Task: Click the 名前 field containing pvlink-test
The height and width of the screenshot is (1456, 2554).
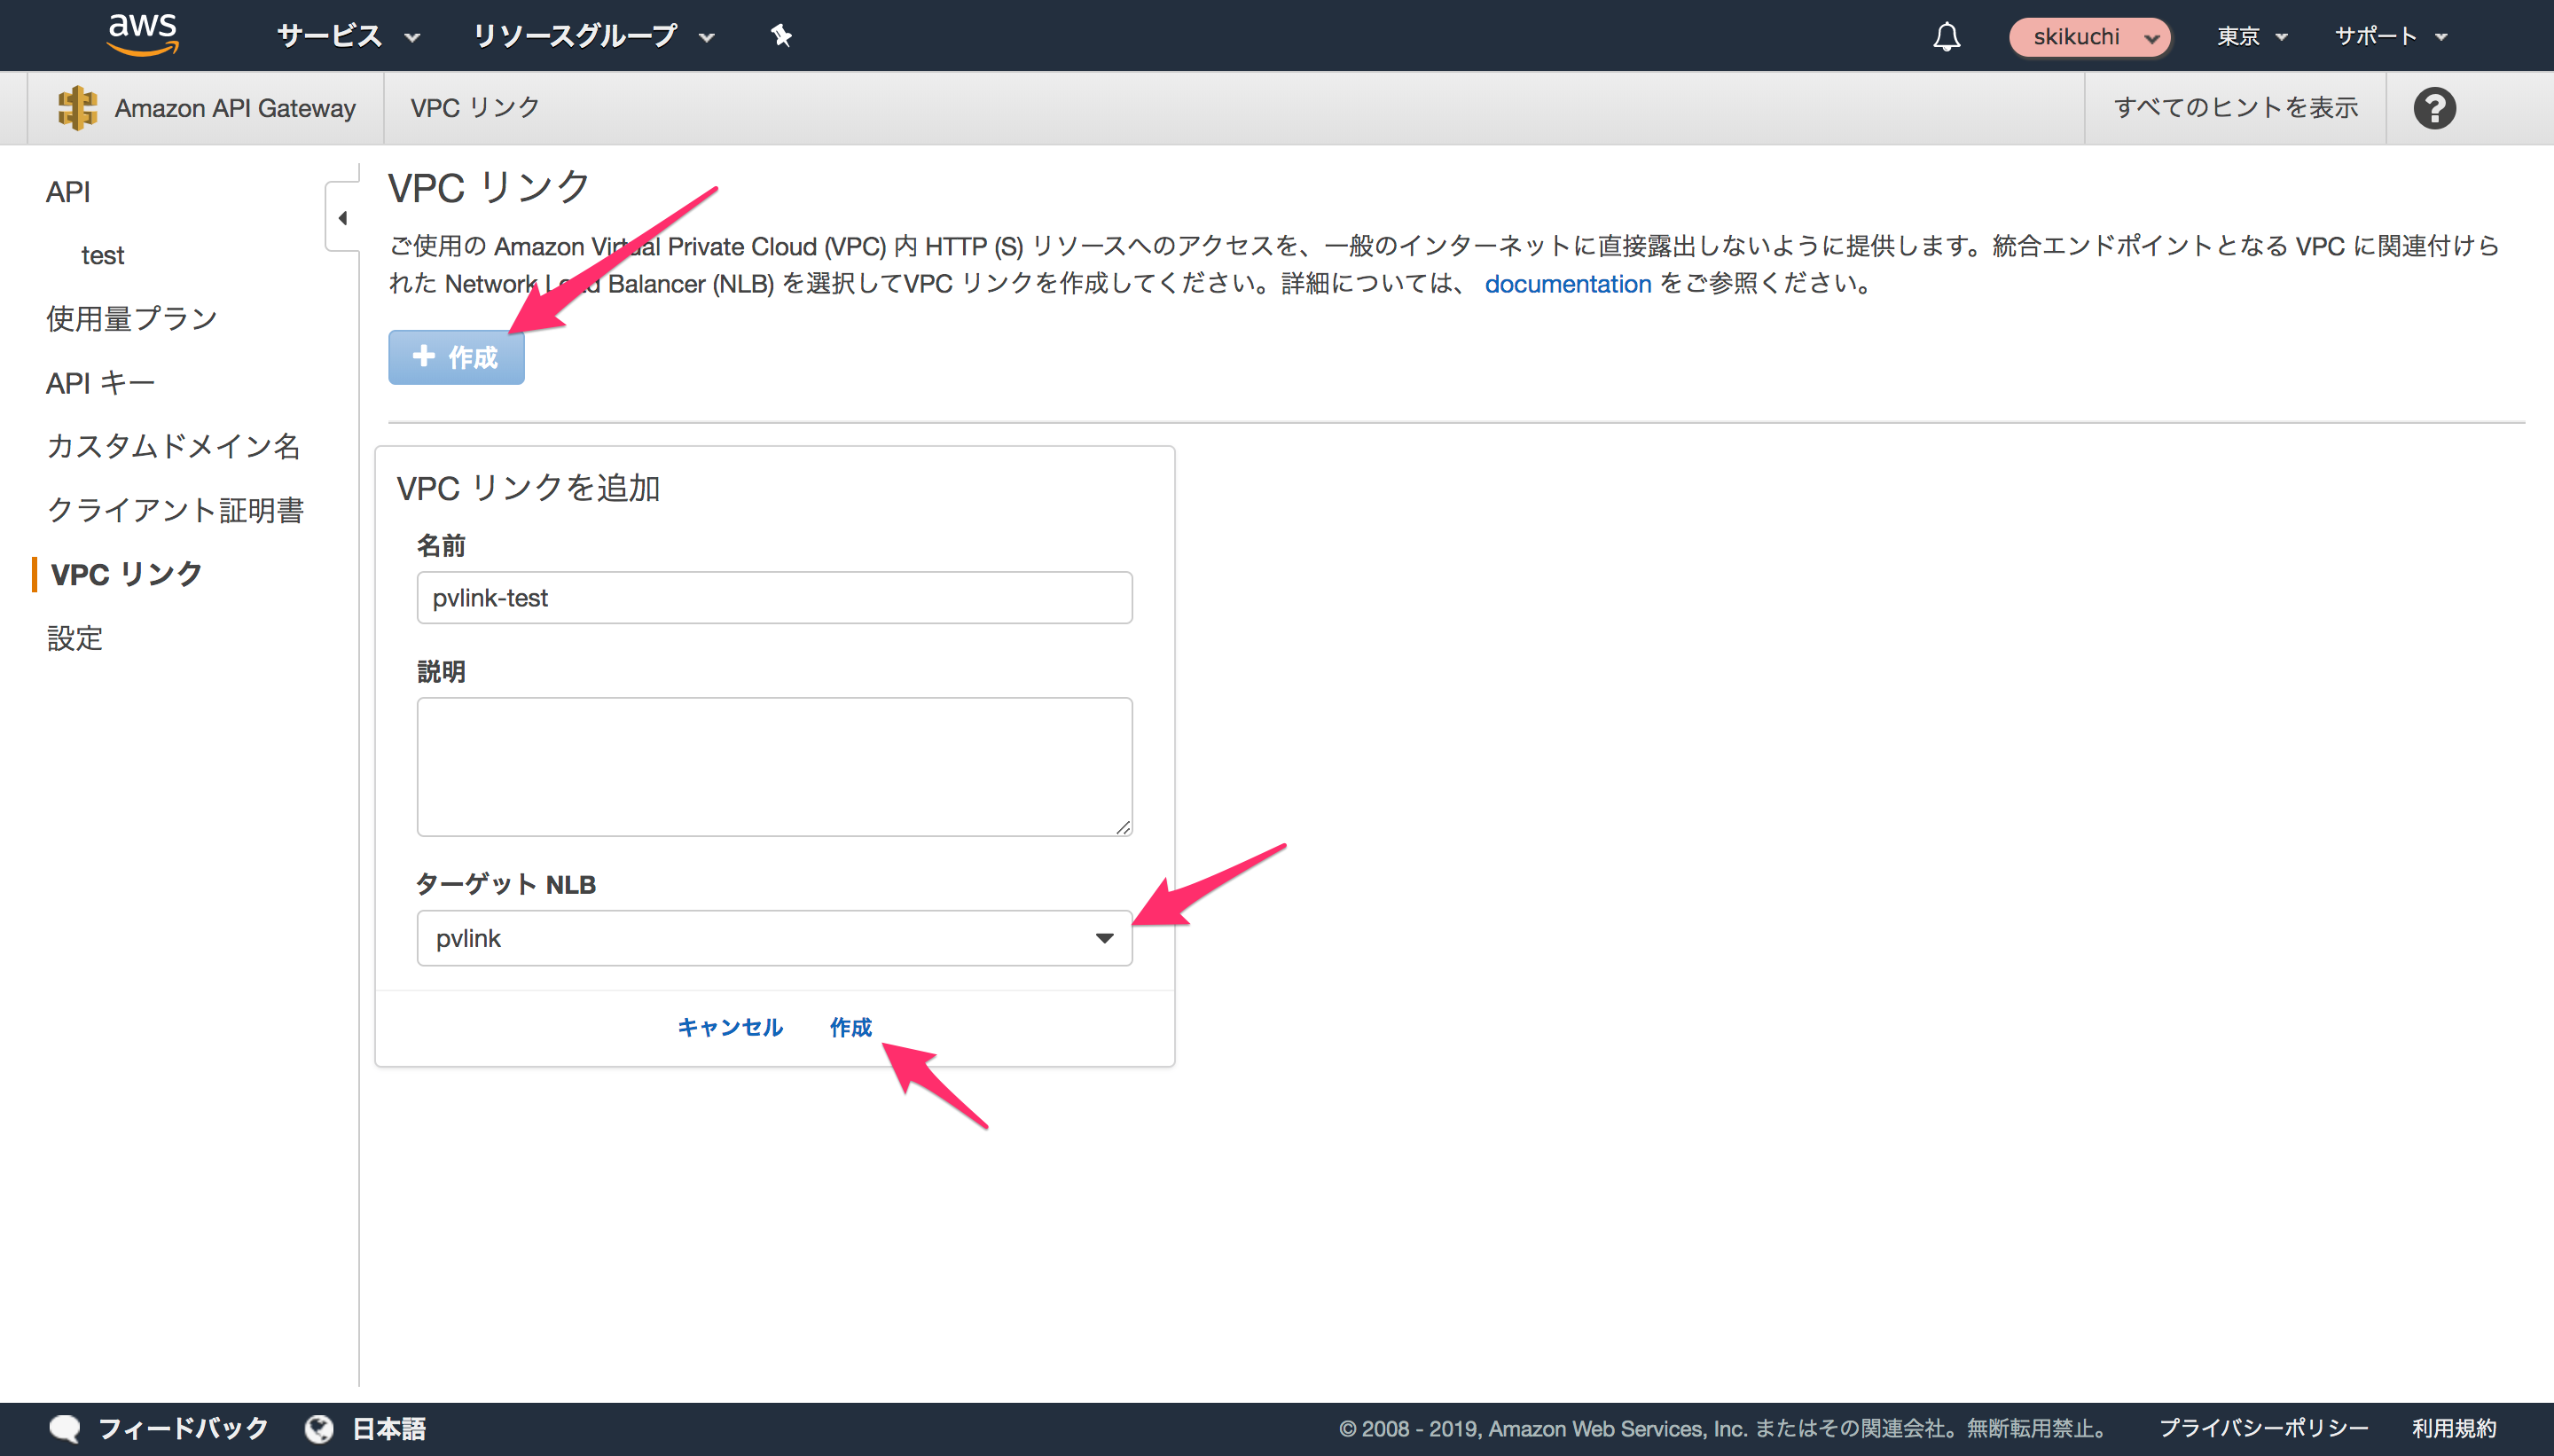Action: click(774, 597)
